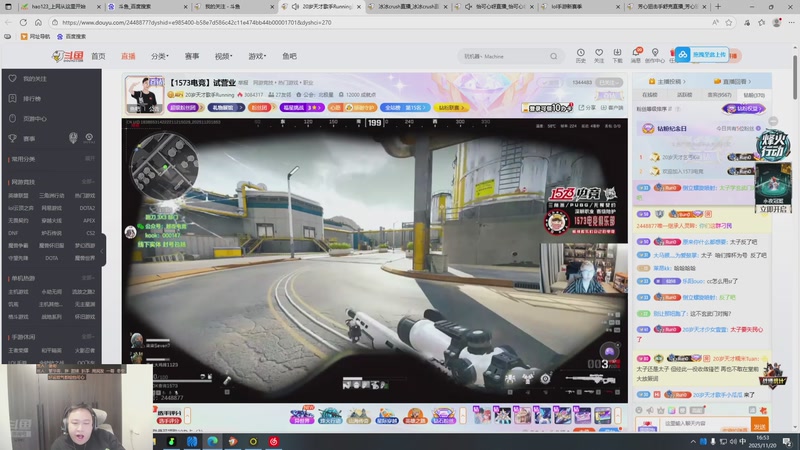This screenshot has width=800, height=450.
Task: Collapse the floating promo with minus icon
Action: 773,121
